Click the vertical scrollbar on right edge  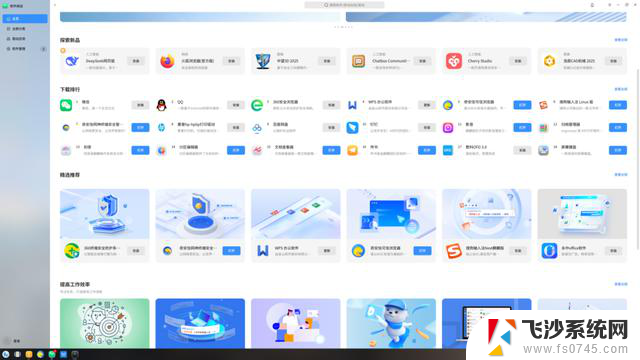pyautogui.click(x=638, y=159)
